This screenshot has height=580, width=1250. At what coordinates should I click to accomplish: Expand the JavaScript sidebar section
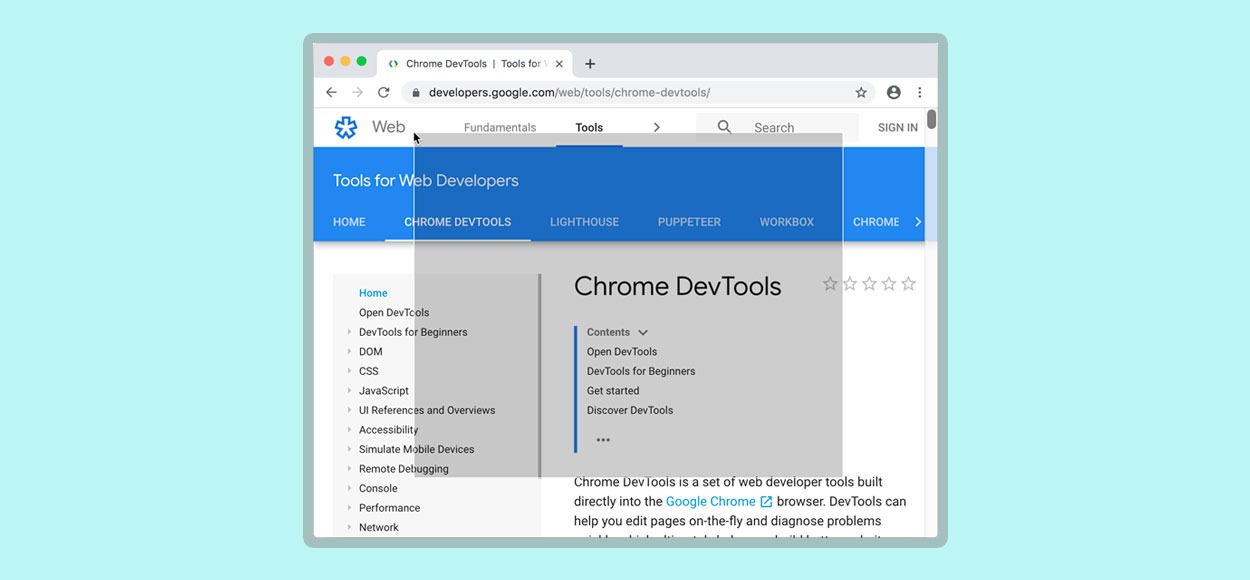[x=349, y=390]
